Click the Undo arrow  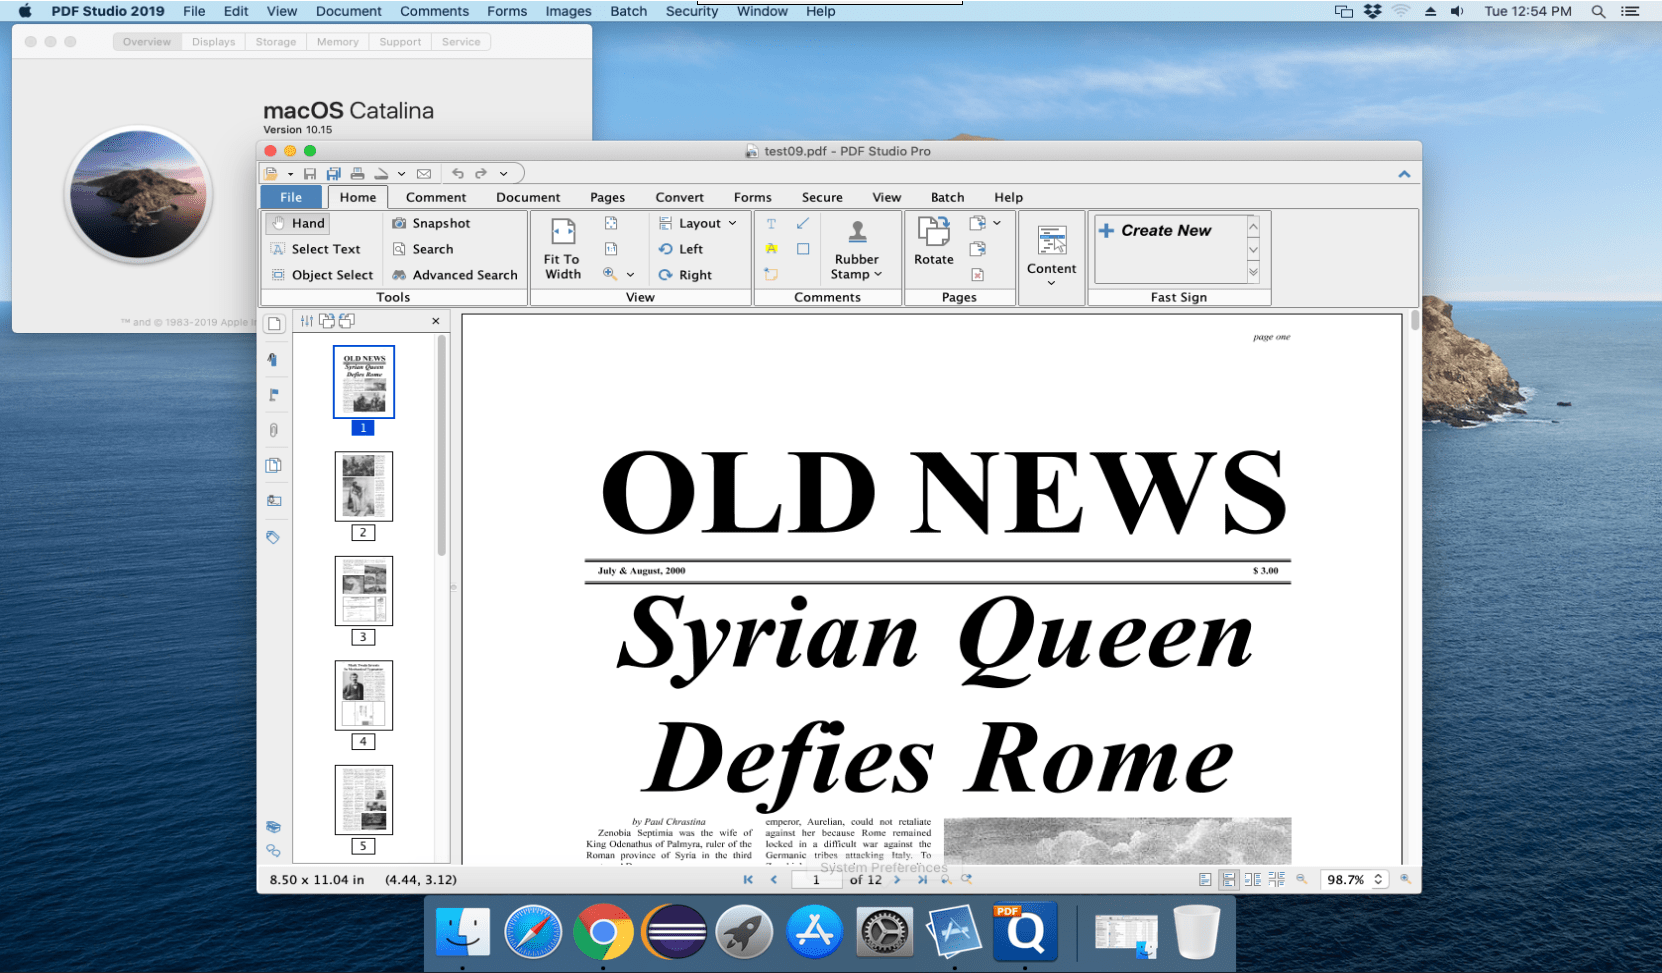pos(458,173)
